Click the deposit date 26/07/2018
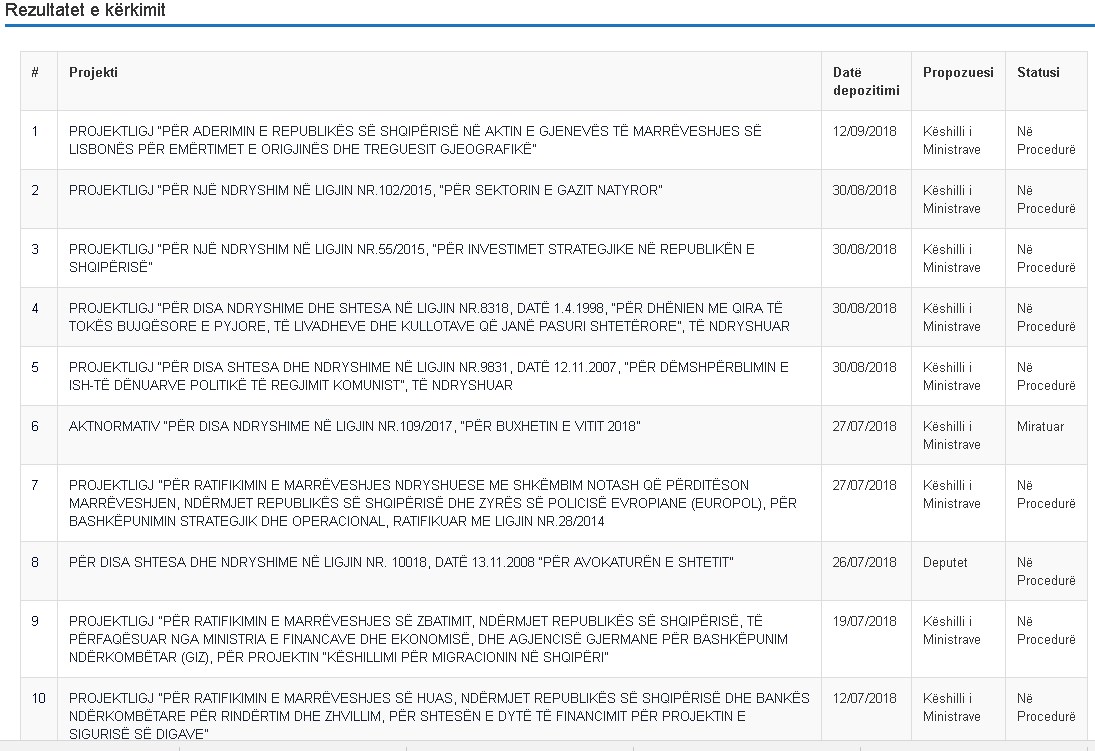The image size is (1095, 751). 865,562
